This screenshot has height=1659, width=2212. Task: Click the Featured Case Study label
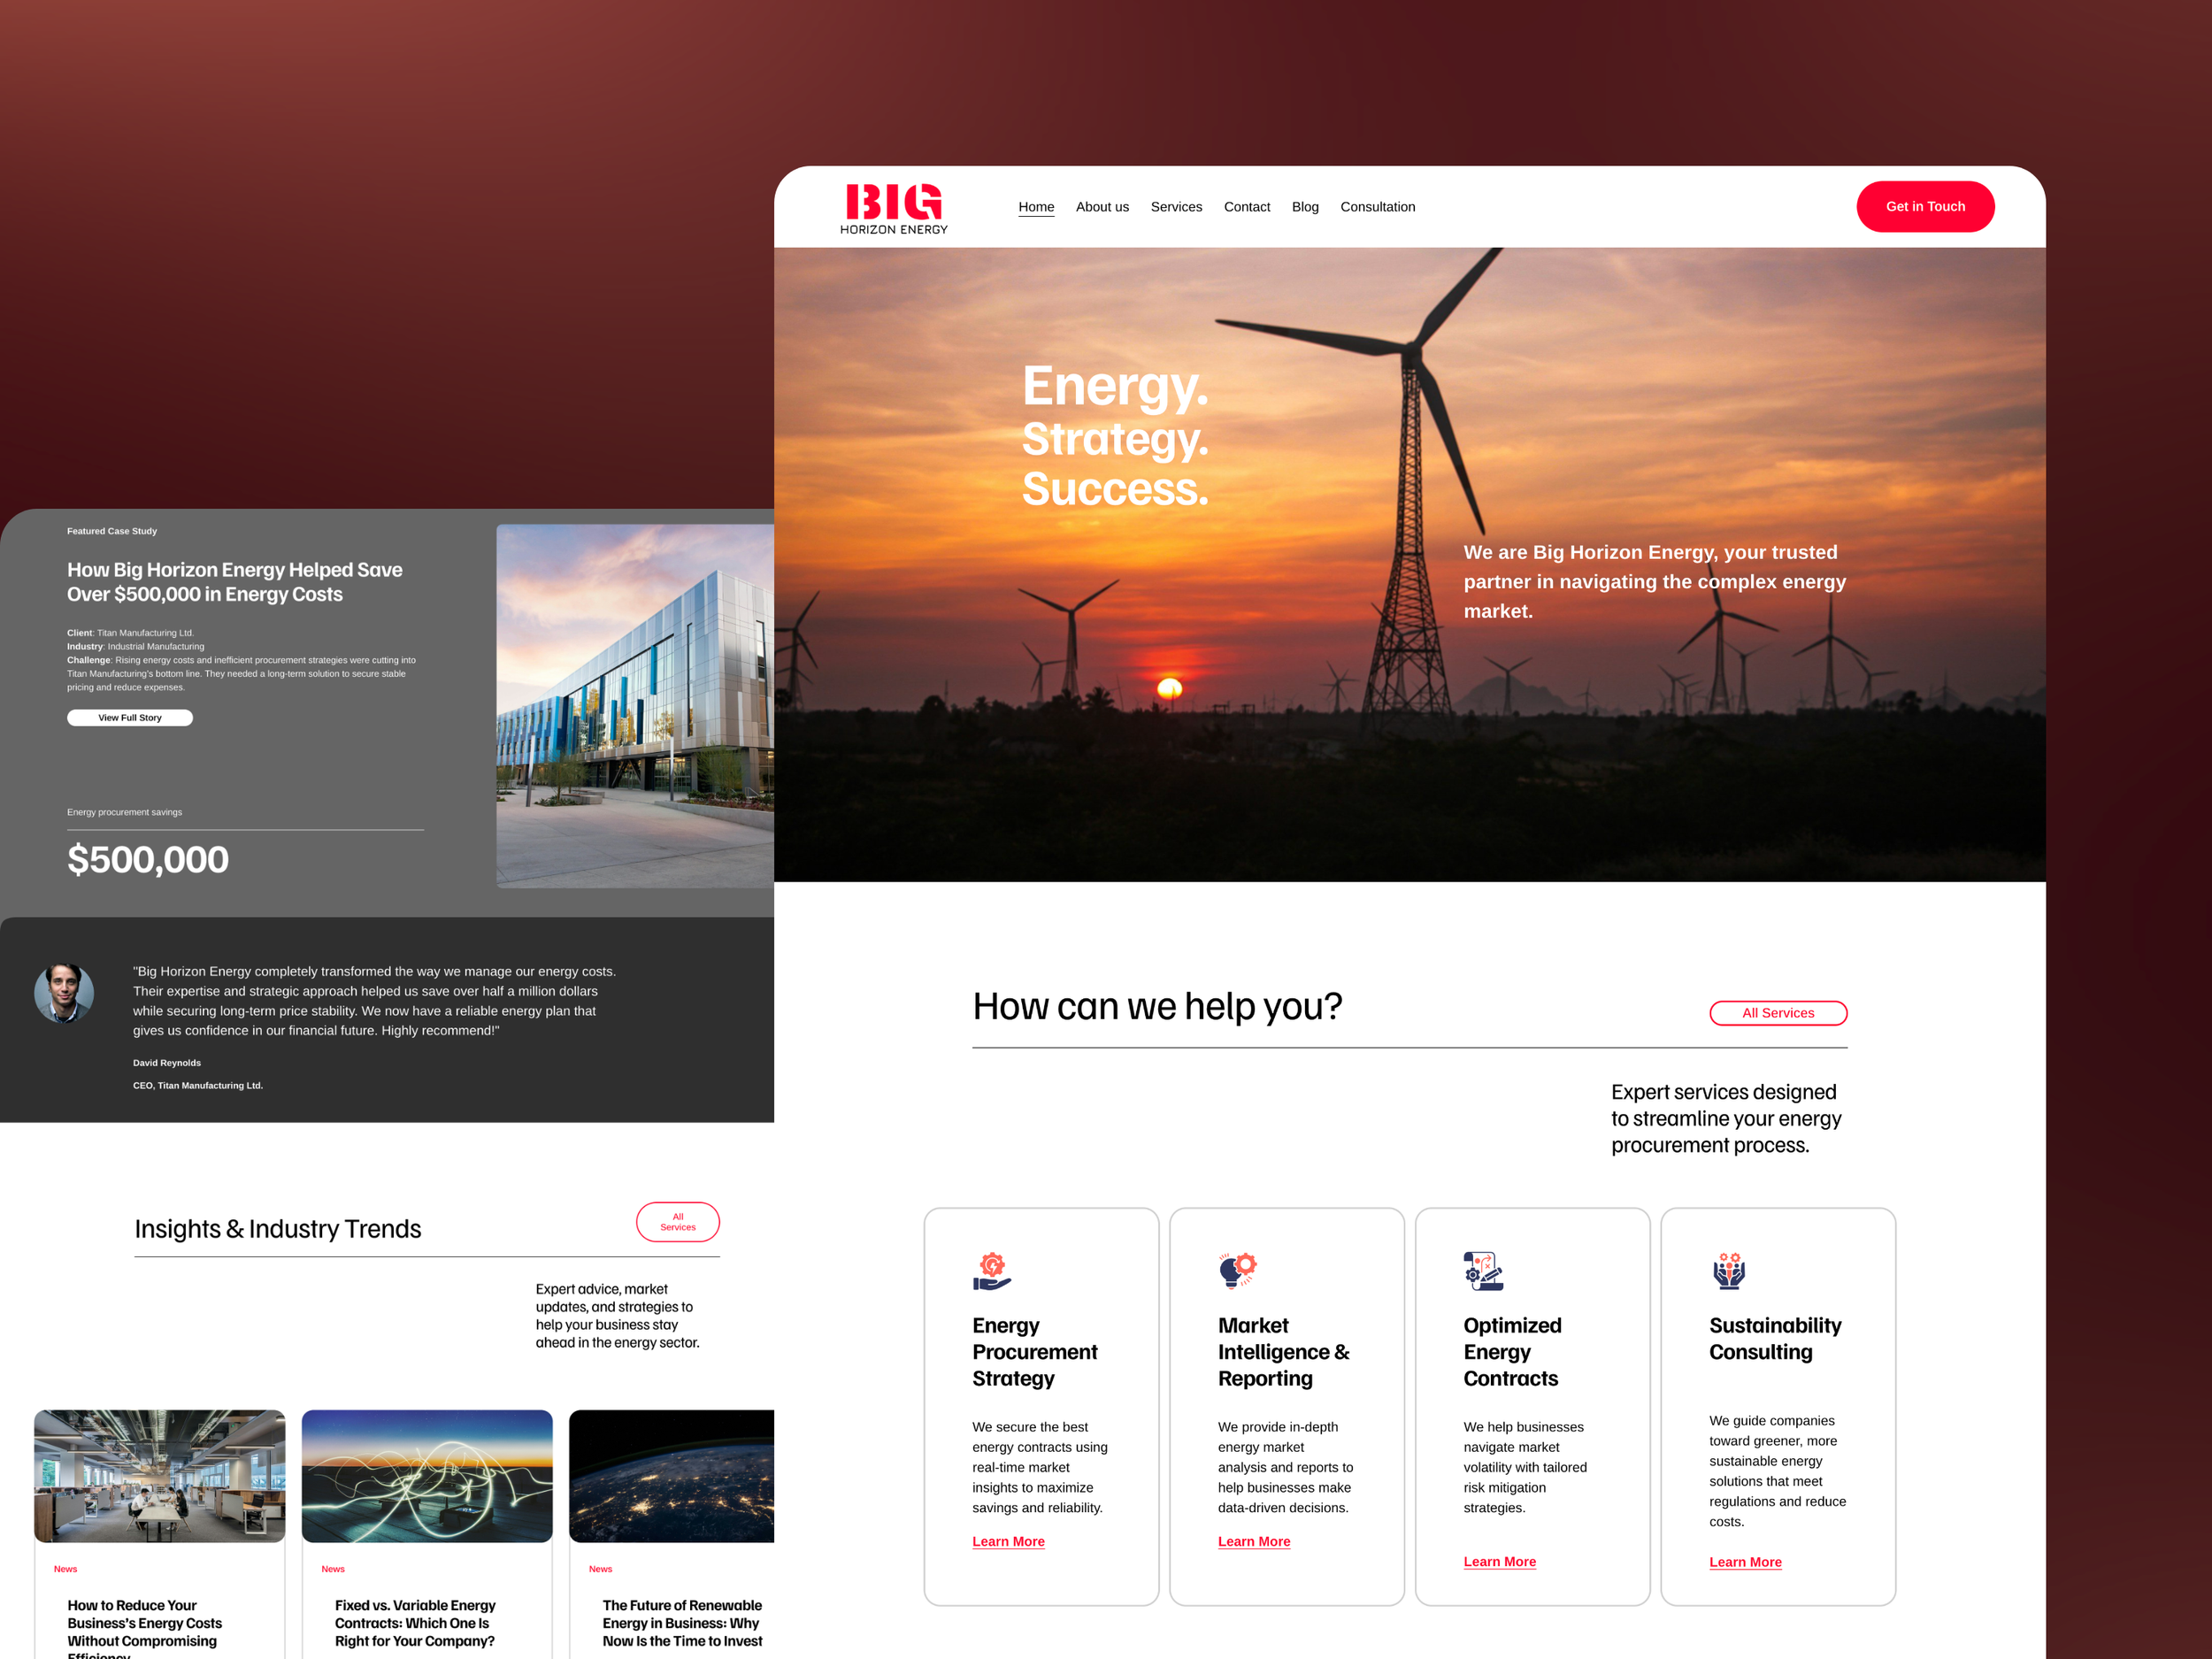[x=112, y=531]
